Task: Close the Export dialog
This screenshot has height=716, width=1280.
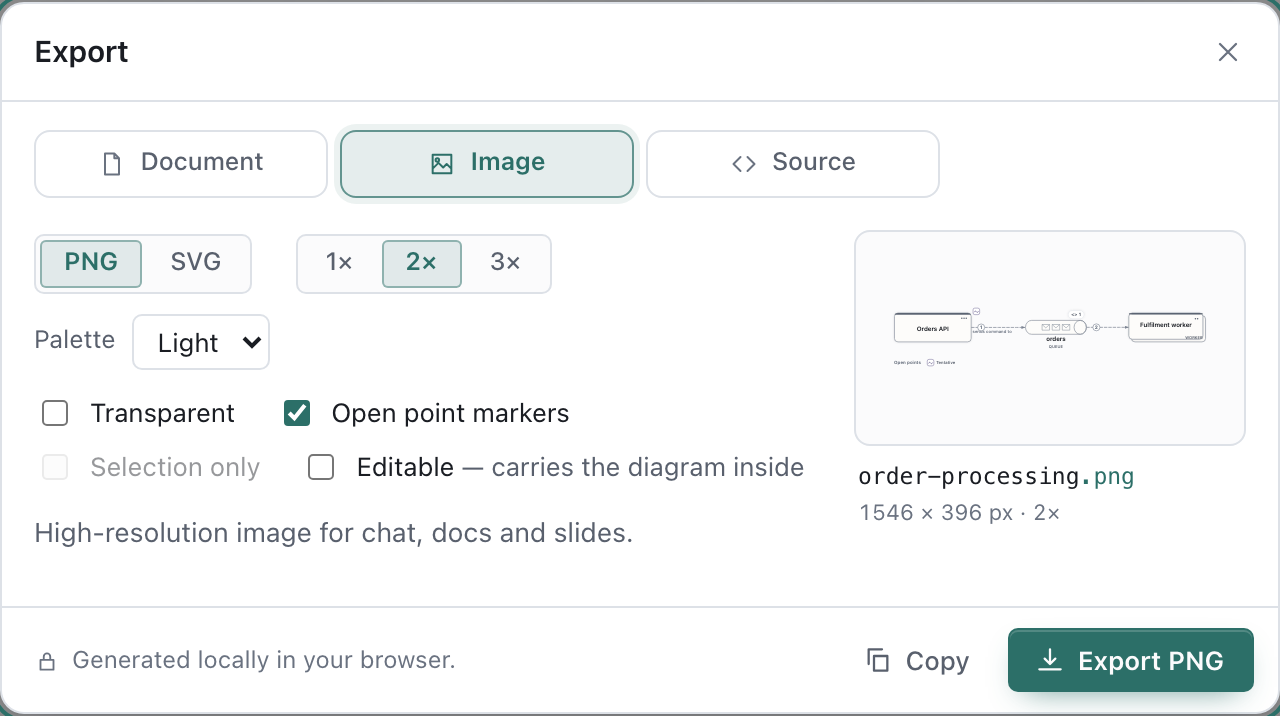Action: click(x=1227, y=52)
